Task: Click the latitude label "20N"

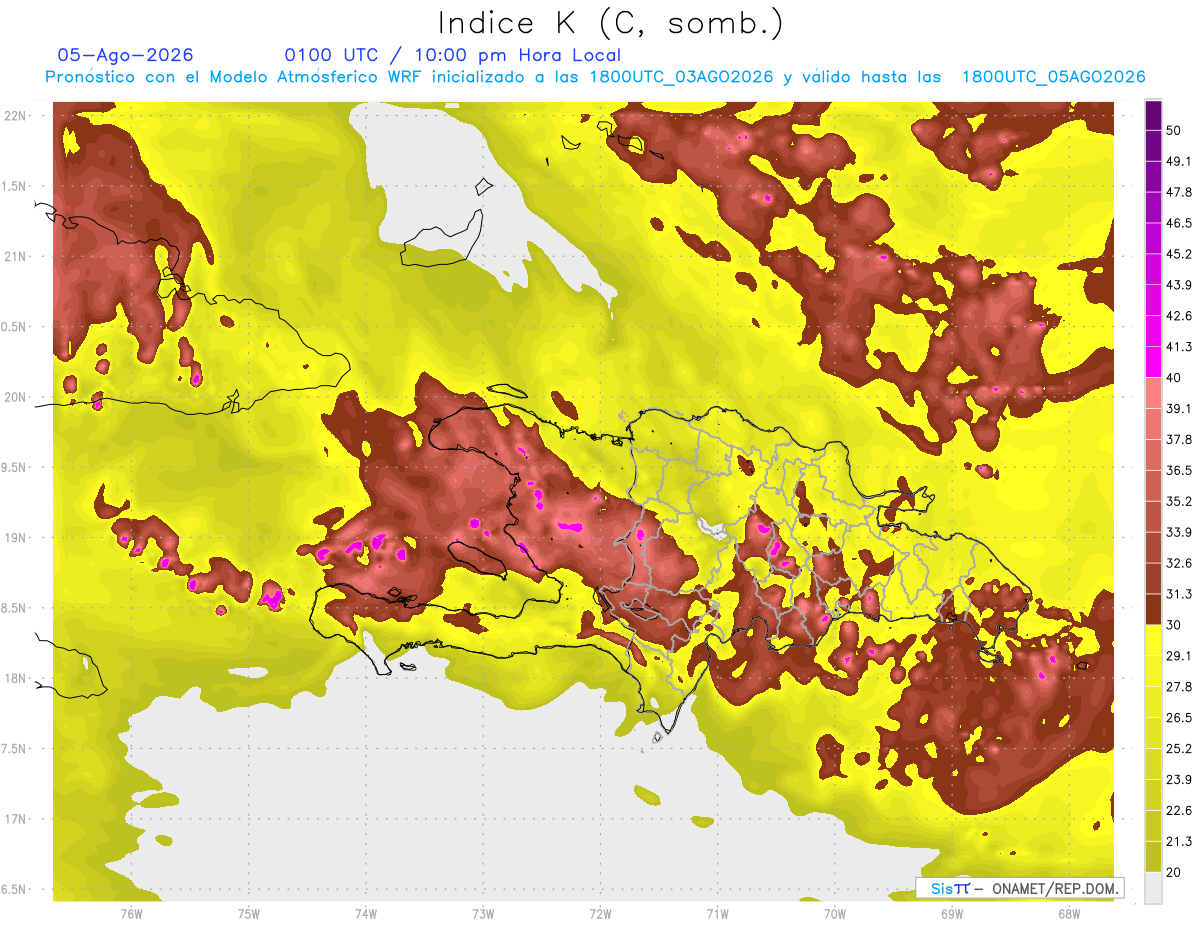Action: (15, 397)
